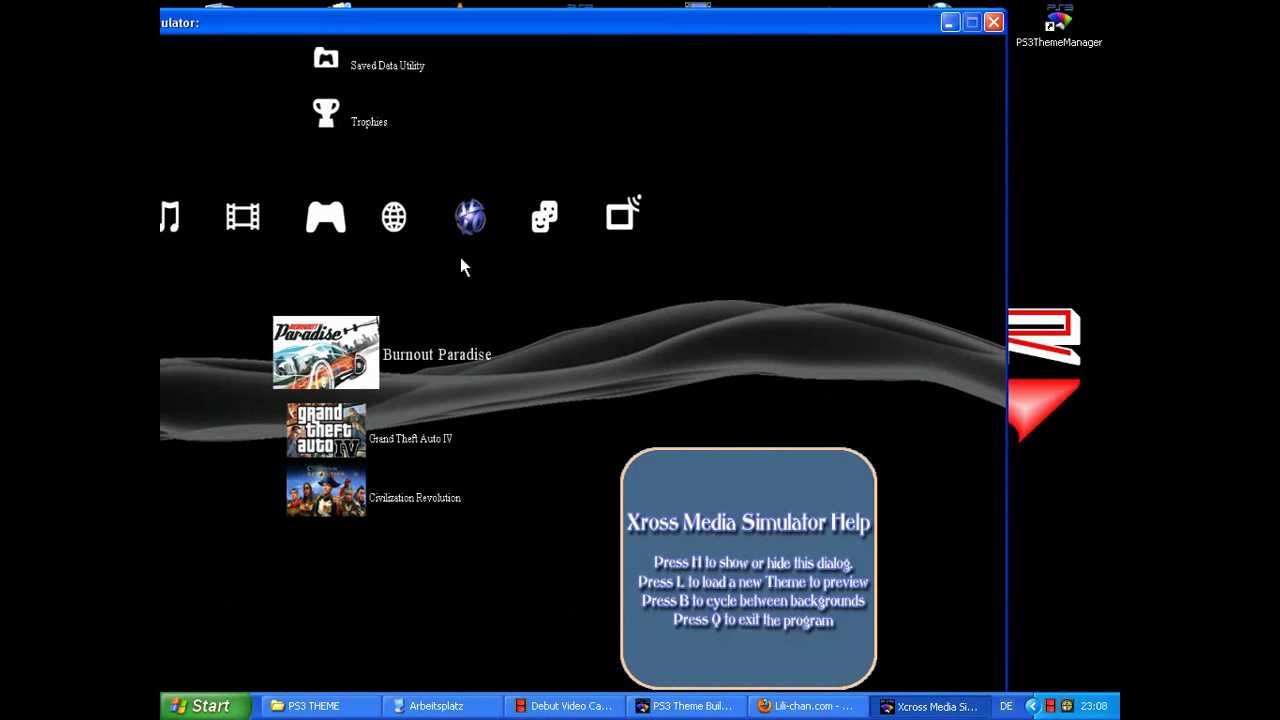Viewport: 1280px width, 720px height.
Task: Close the simulator window
Action: click(994, 22)
